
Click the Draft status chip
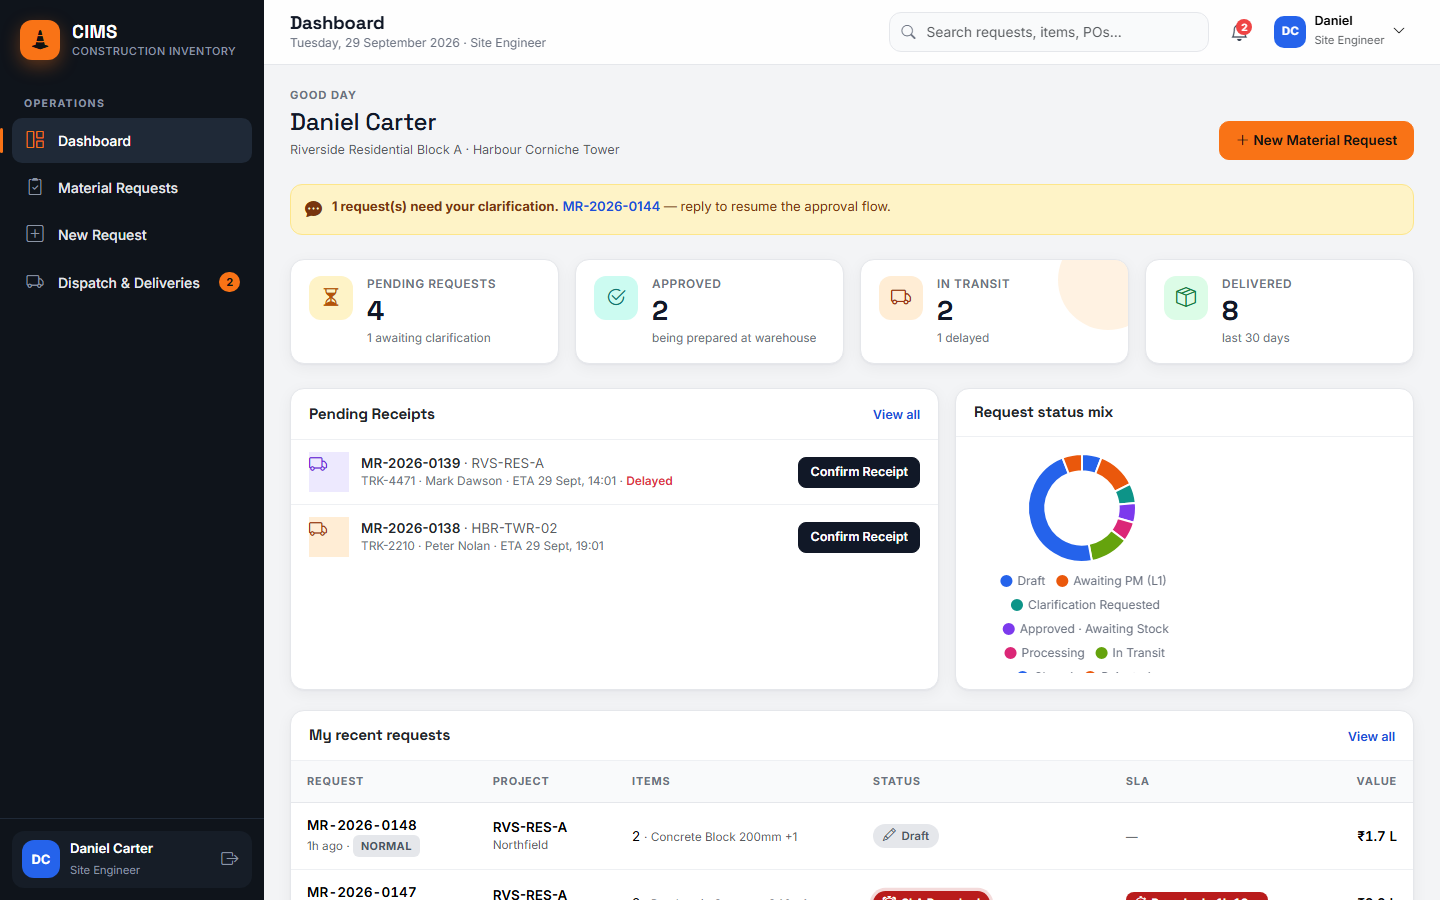[x=905, y=836]
